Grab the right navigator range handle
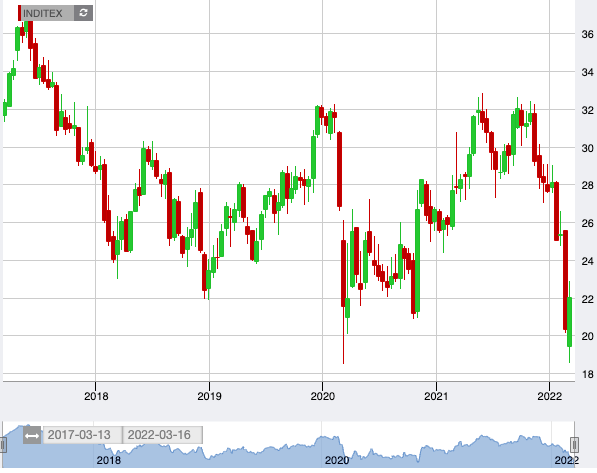This screenshot has width=597, height=473. (x=574, y=445)
